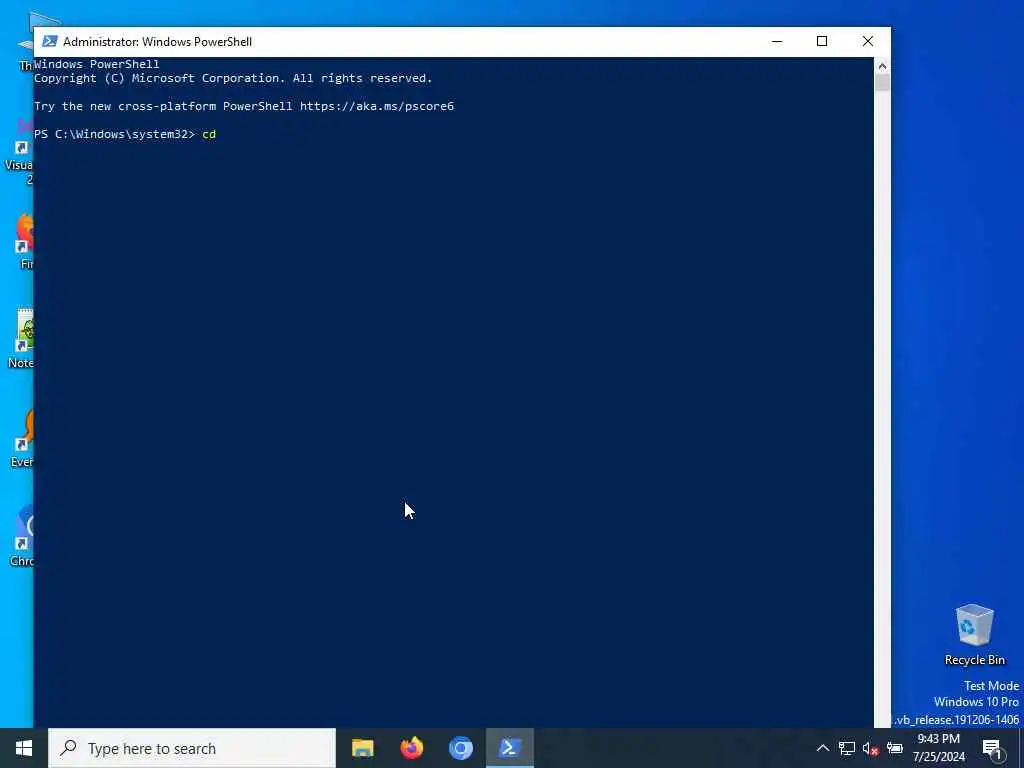Image resolution: width=1024 pixels, height=768 pixels.
Task: Click the PowerShell vertical scrollbar thumb
Action: click(x=882, y=83)
